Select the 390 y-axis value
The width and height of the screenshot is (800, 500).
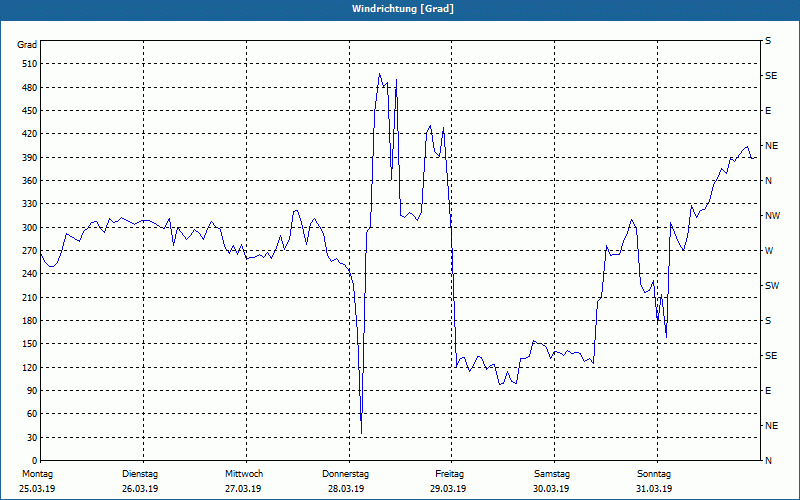click(x=30, y=158)
